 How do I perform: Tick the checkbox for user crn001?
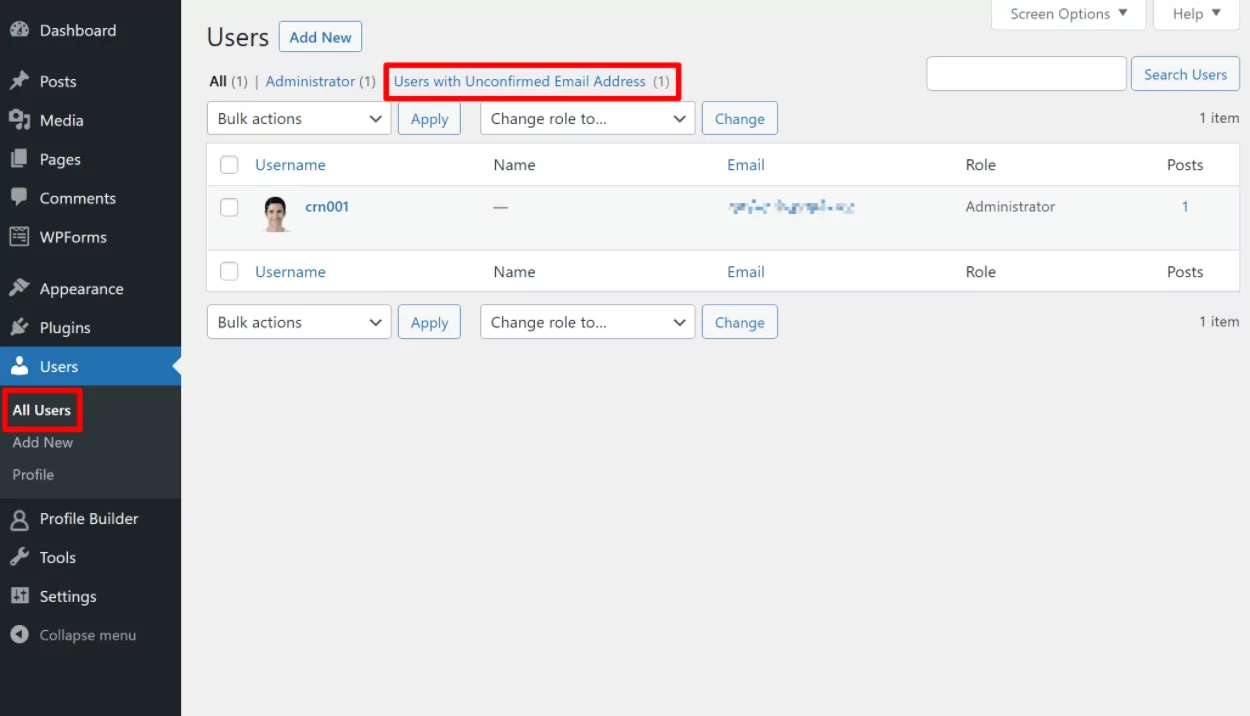pos(230,207)
